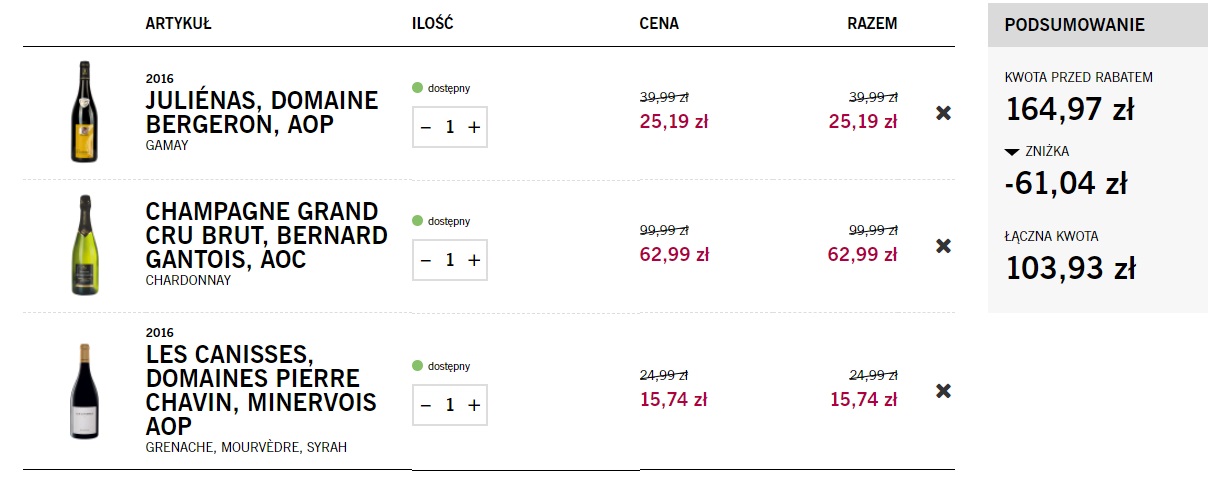This screenshot has height=479, width=1208.
Task: Open Champagne Grand Cru Brut product link
Action: click(x=266, y=236)
